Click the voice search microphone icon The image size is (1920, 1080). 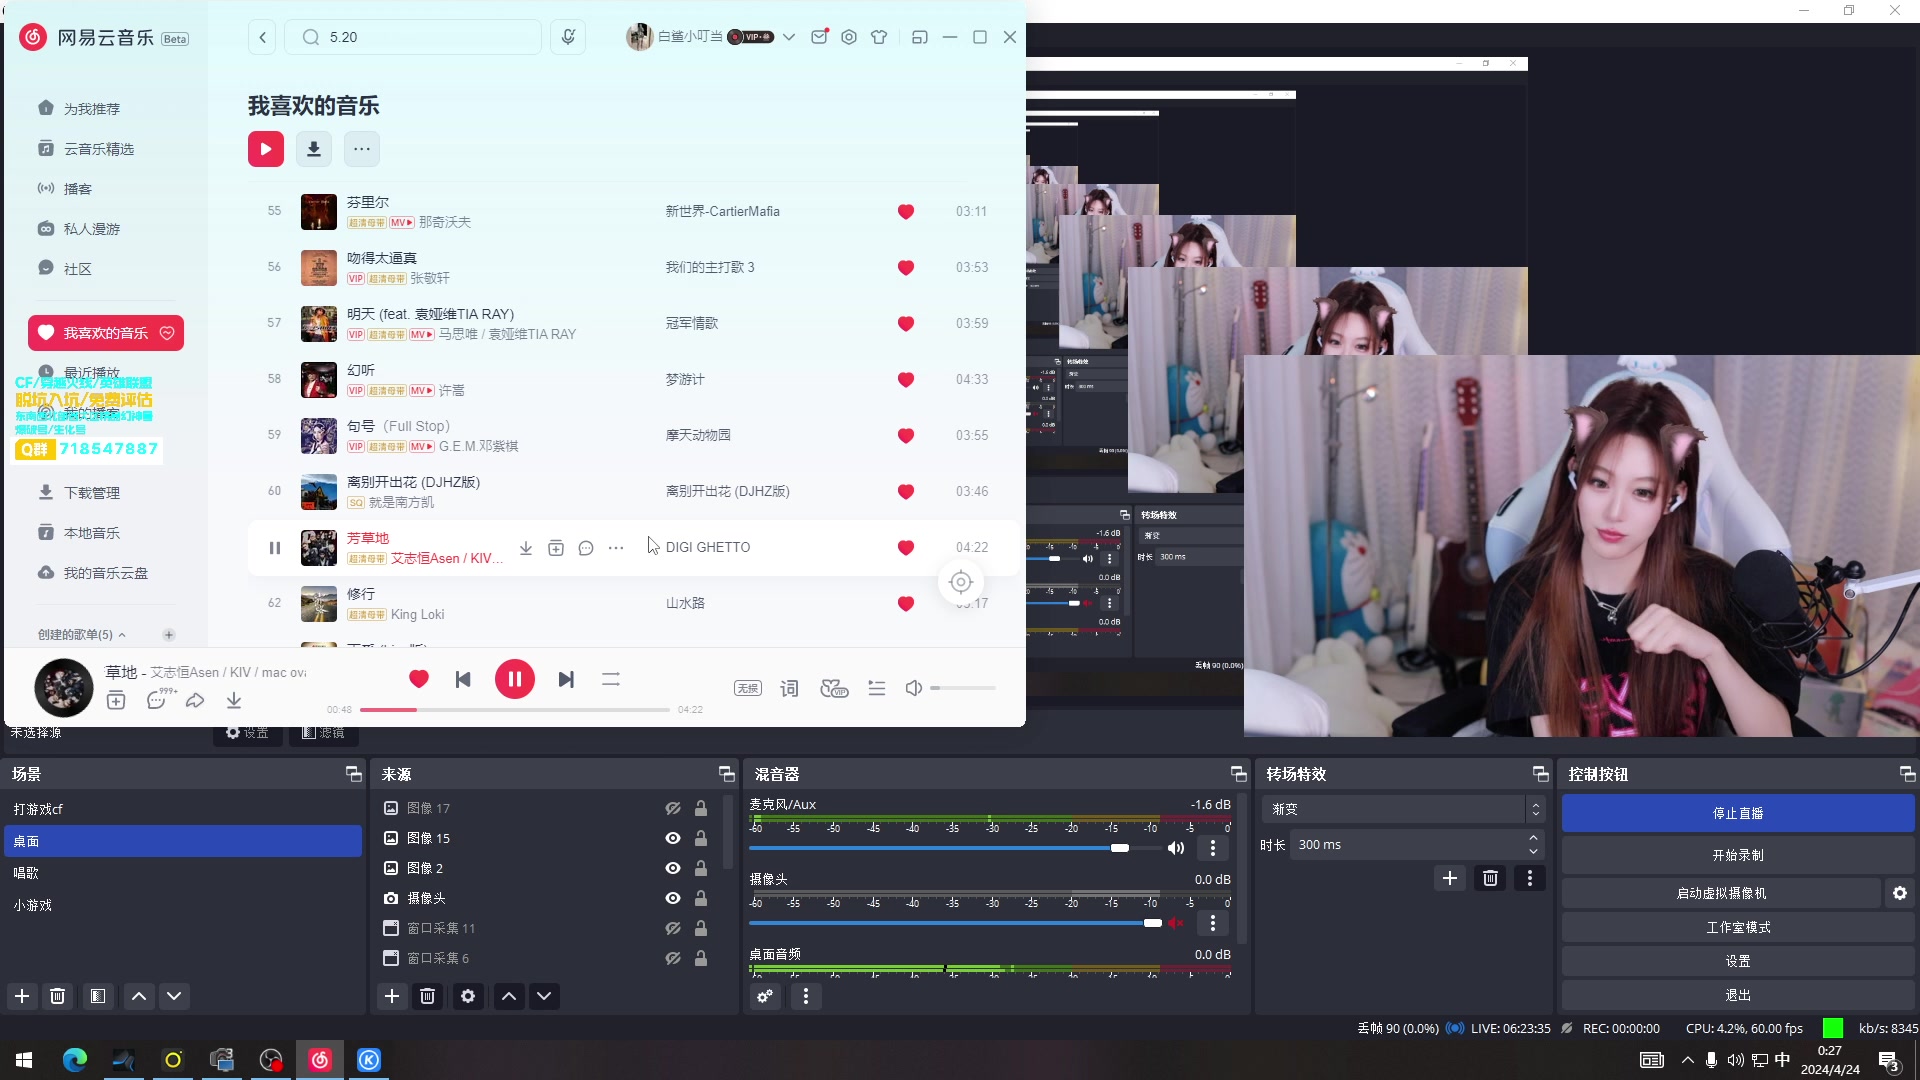tap(568, 37)
